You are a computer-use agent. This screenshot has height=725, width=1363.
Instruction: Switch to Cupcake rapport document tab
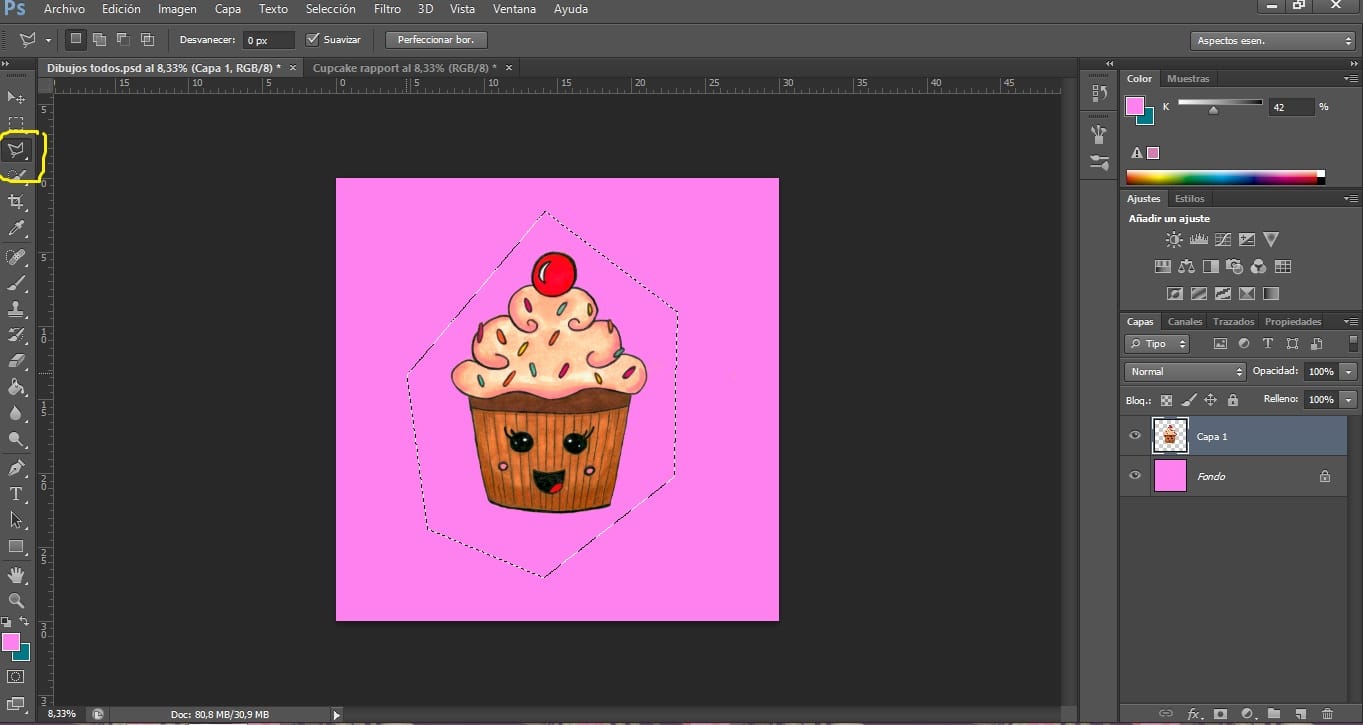coord(404,67)
